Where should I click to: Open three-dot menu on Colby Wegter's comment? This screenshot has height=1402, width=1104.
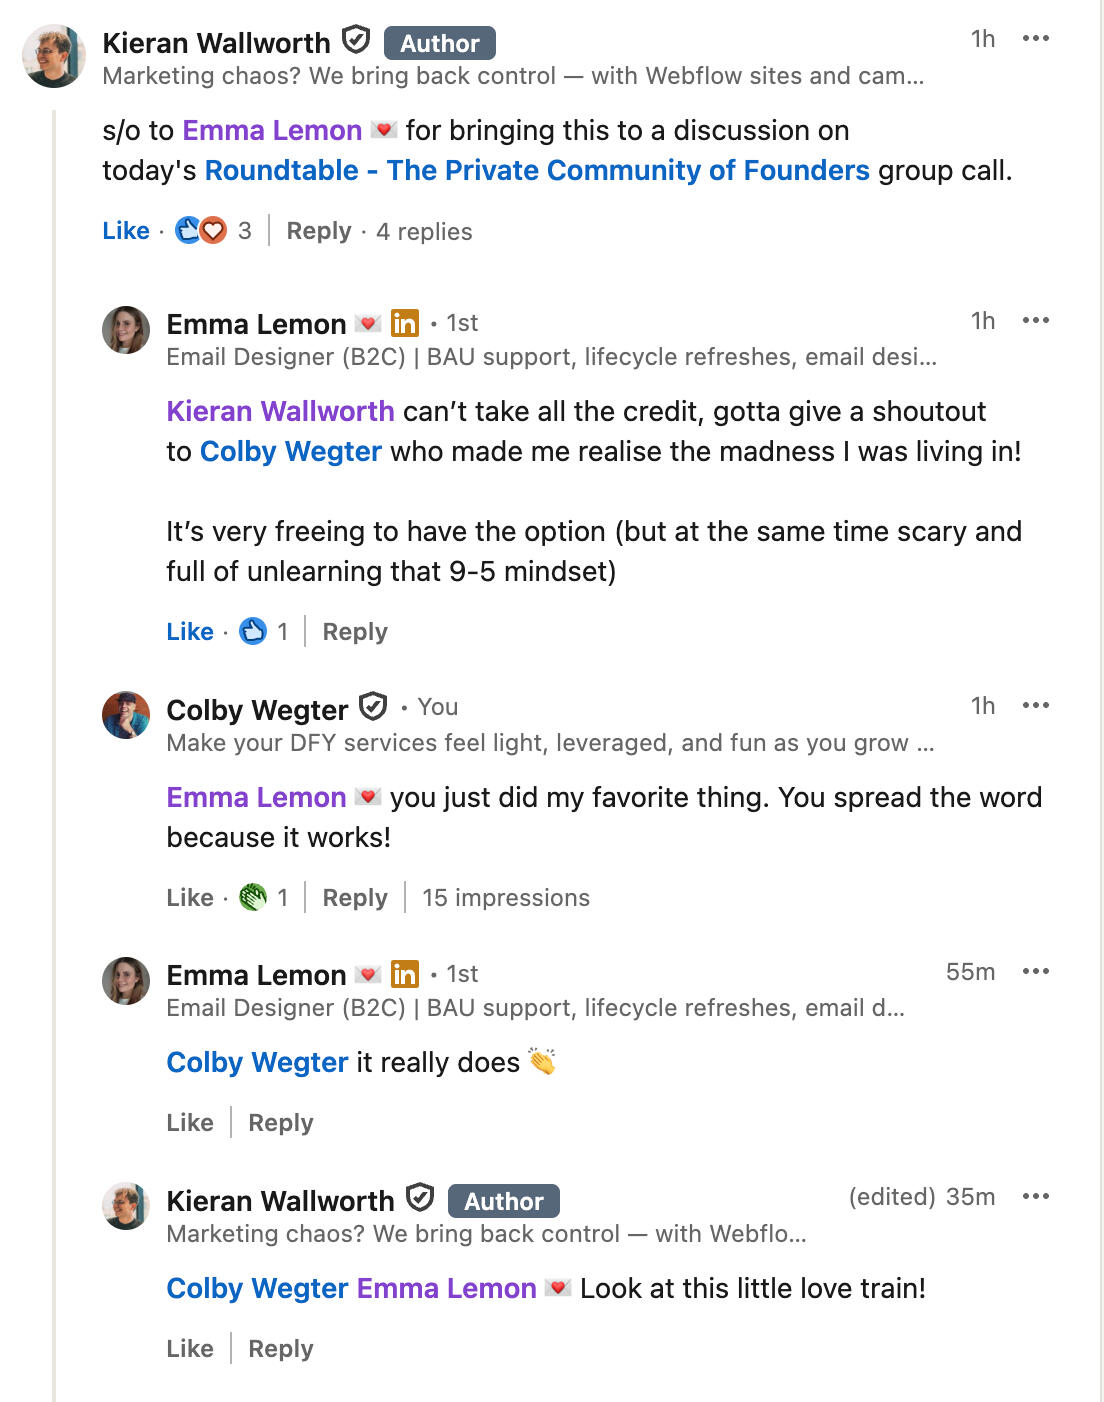[1035, 706]
